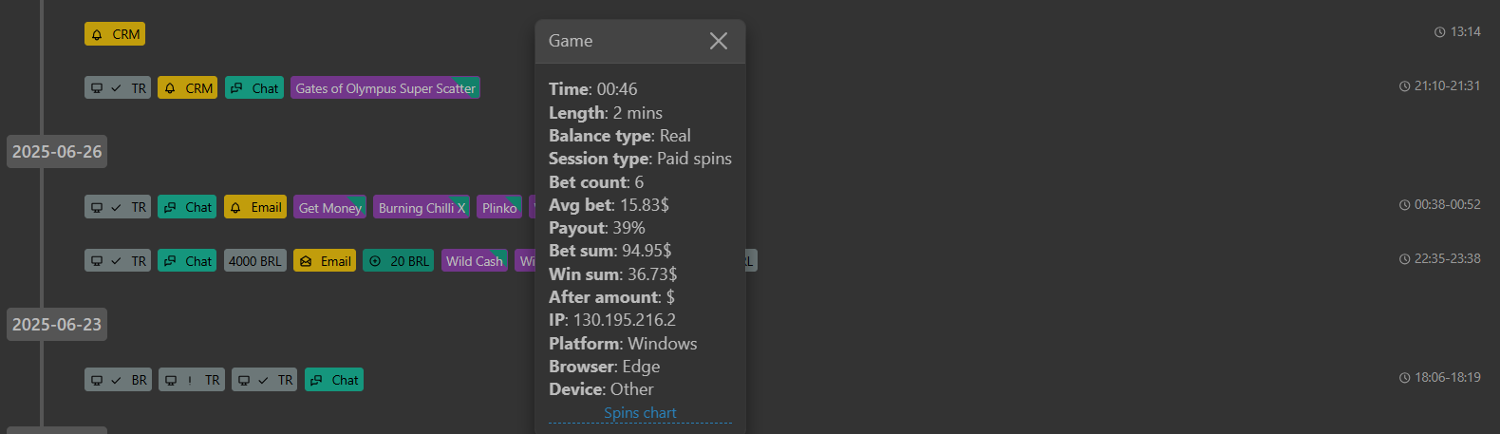Image resolution: width=1500 pixels, height=434 pixels.
Task: Select the Get Money game tag
Action: [330, 207]
